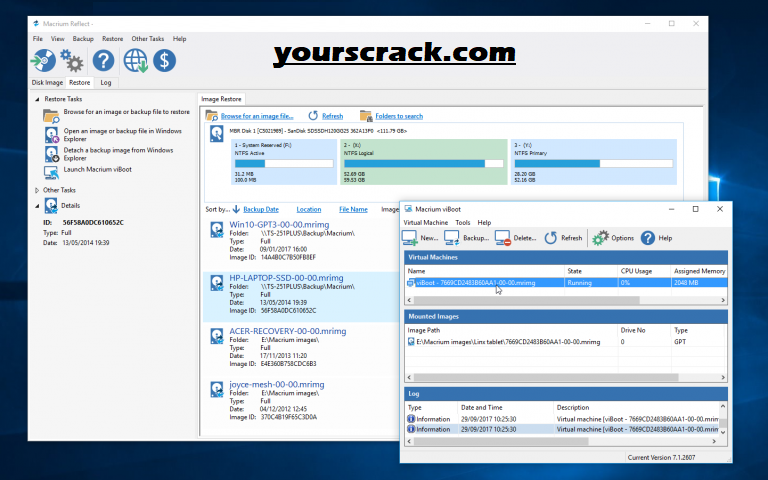Image resolution: width=768 pixels, height=480 pixels.
Task: Expand the Other Tasks section
Action: pos(37,190)
